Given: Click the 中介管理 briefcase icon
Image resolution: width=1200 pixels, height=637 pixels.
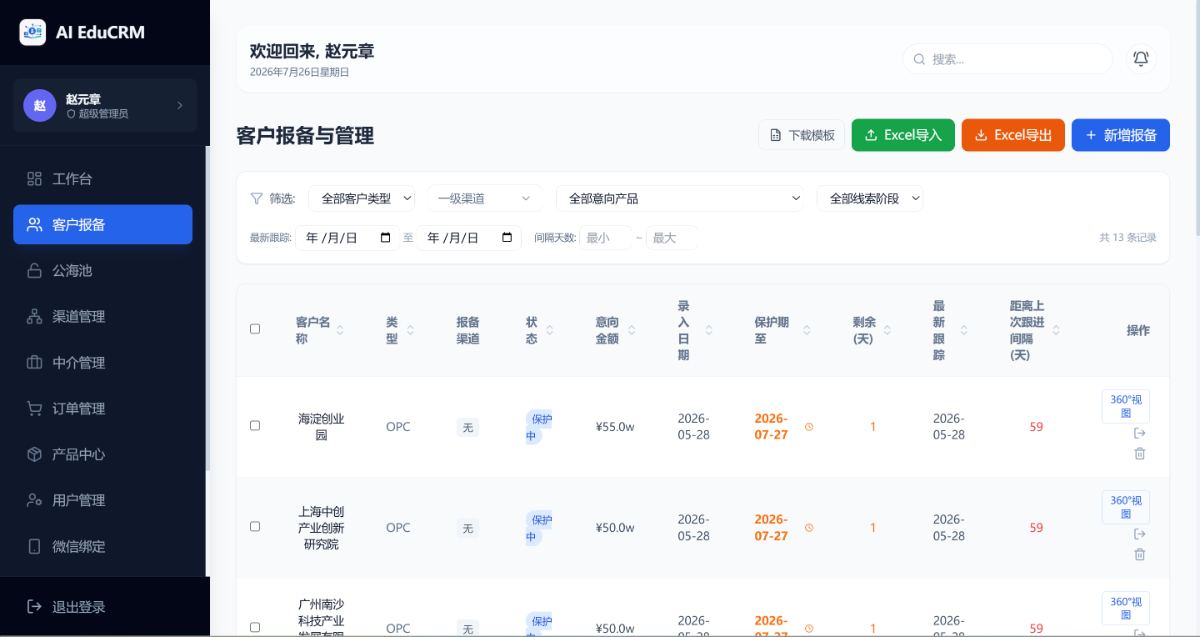Looking at the screenshot, I should click(34, 363).
